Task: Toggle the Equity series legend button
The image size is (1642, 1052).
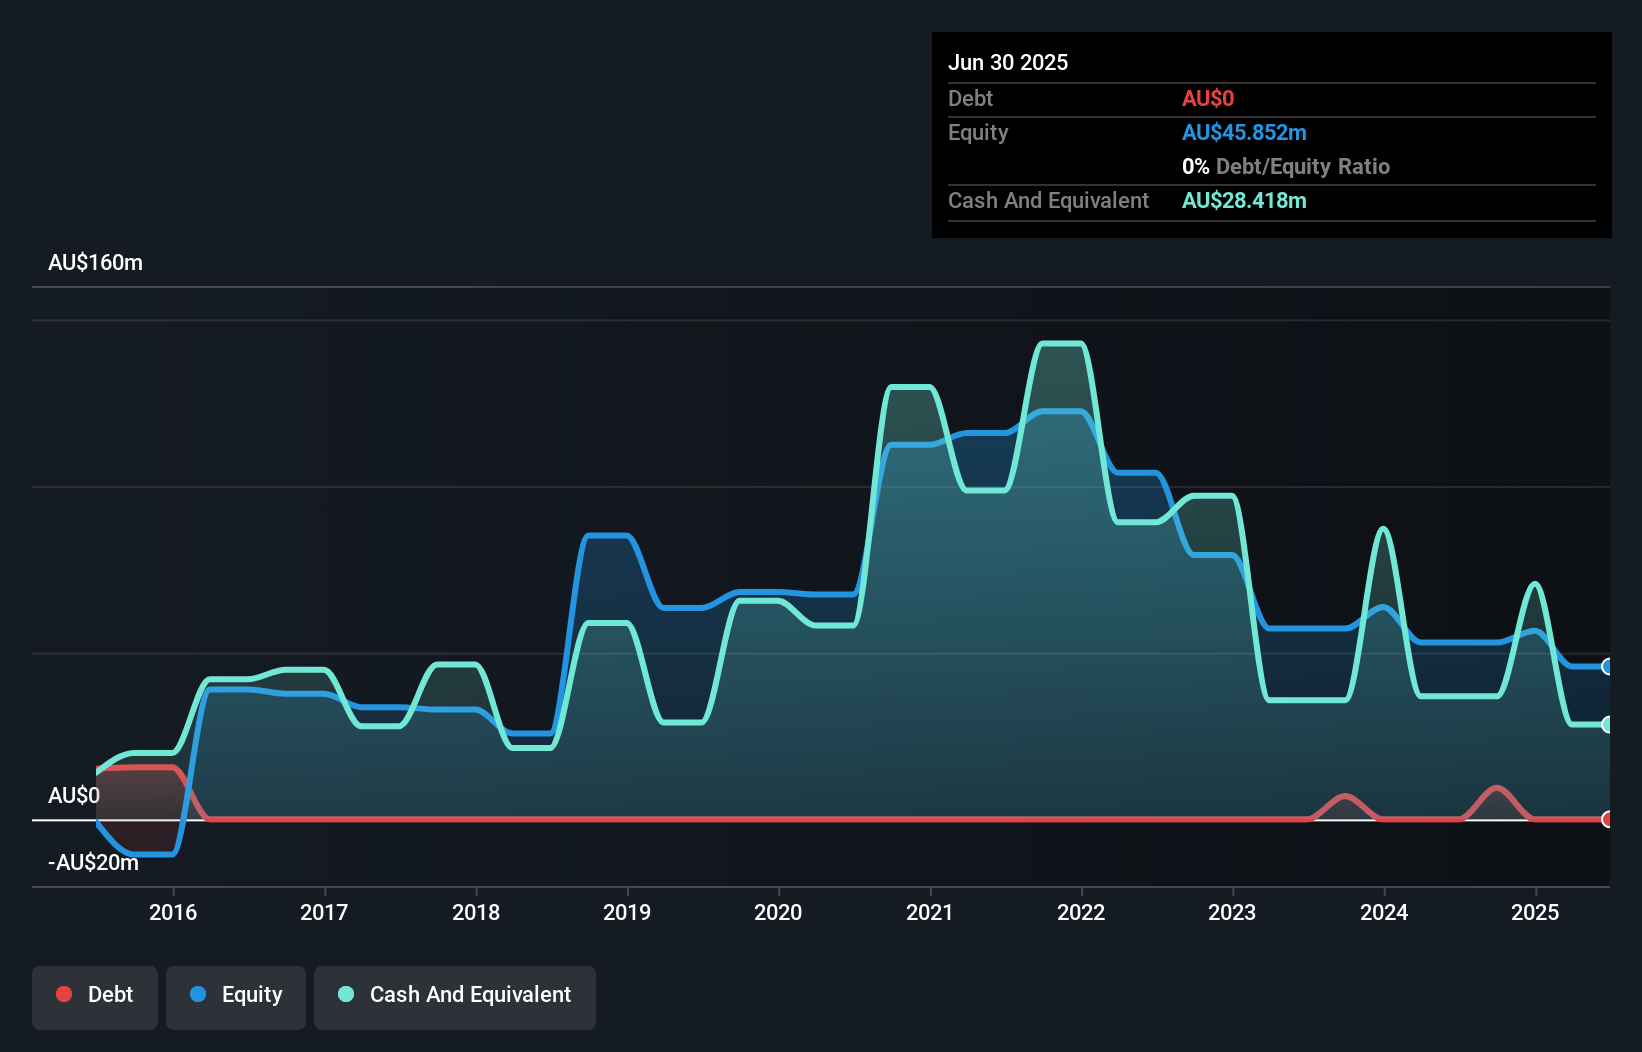Action: click(235, 997)
